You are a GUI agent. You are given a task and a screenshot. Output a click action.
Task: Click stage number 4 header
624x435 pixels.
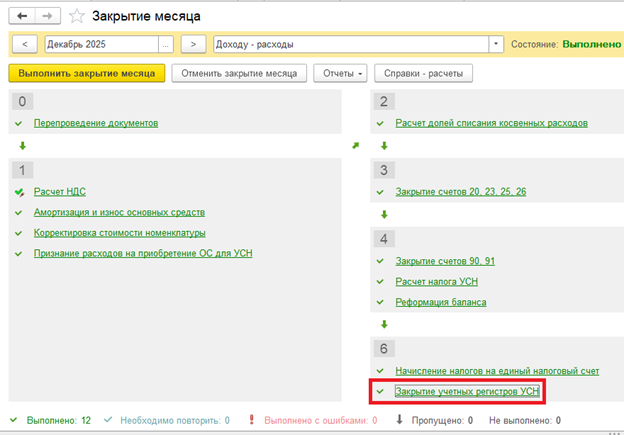click(384, 239)
